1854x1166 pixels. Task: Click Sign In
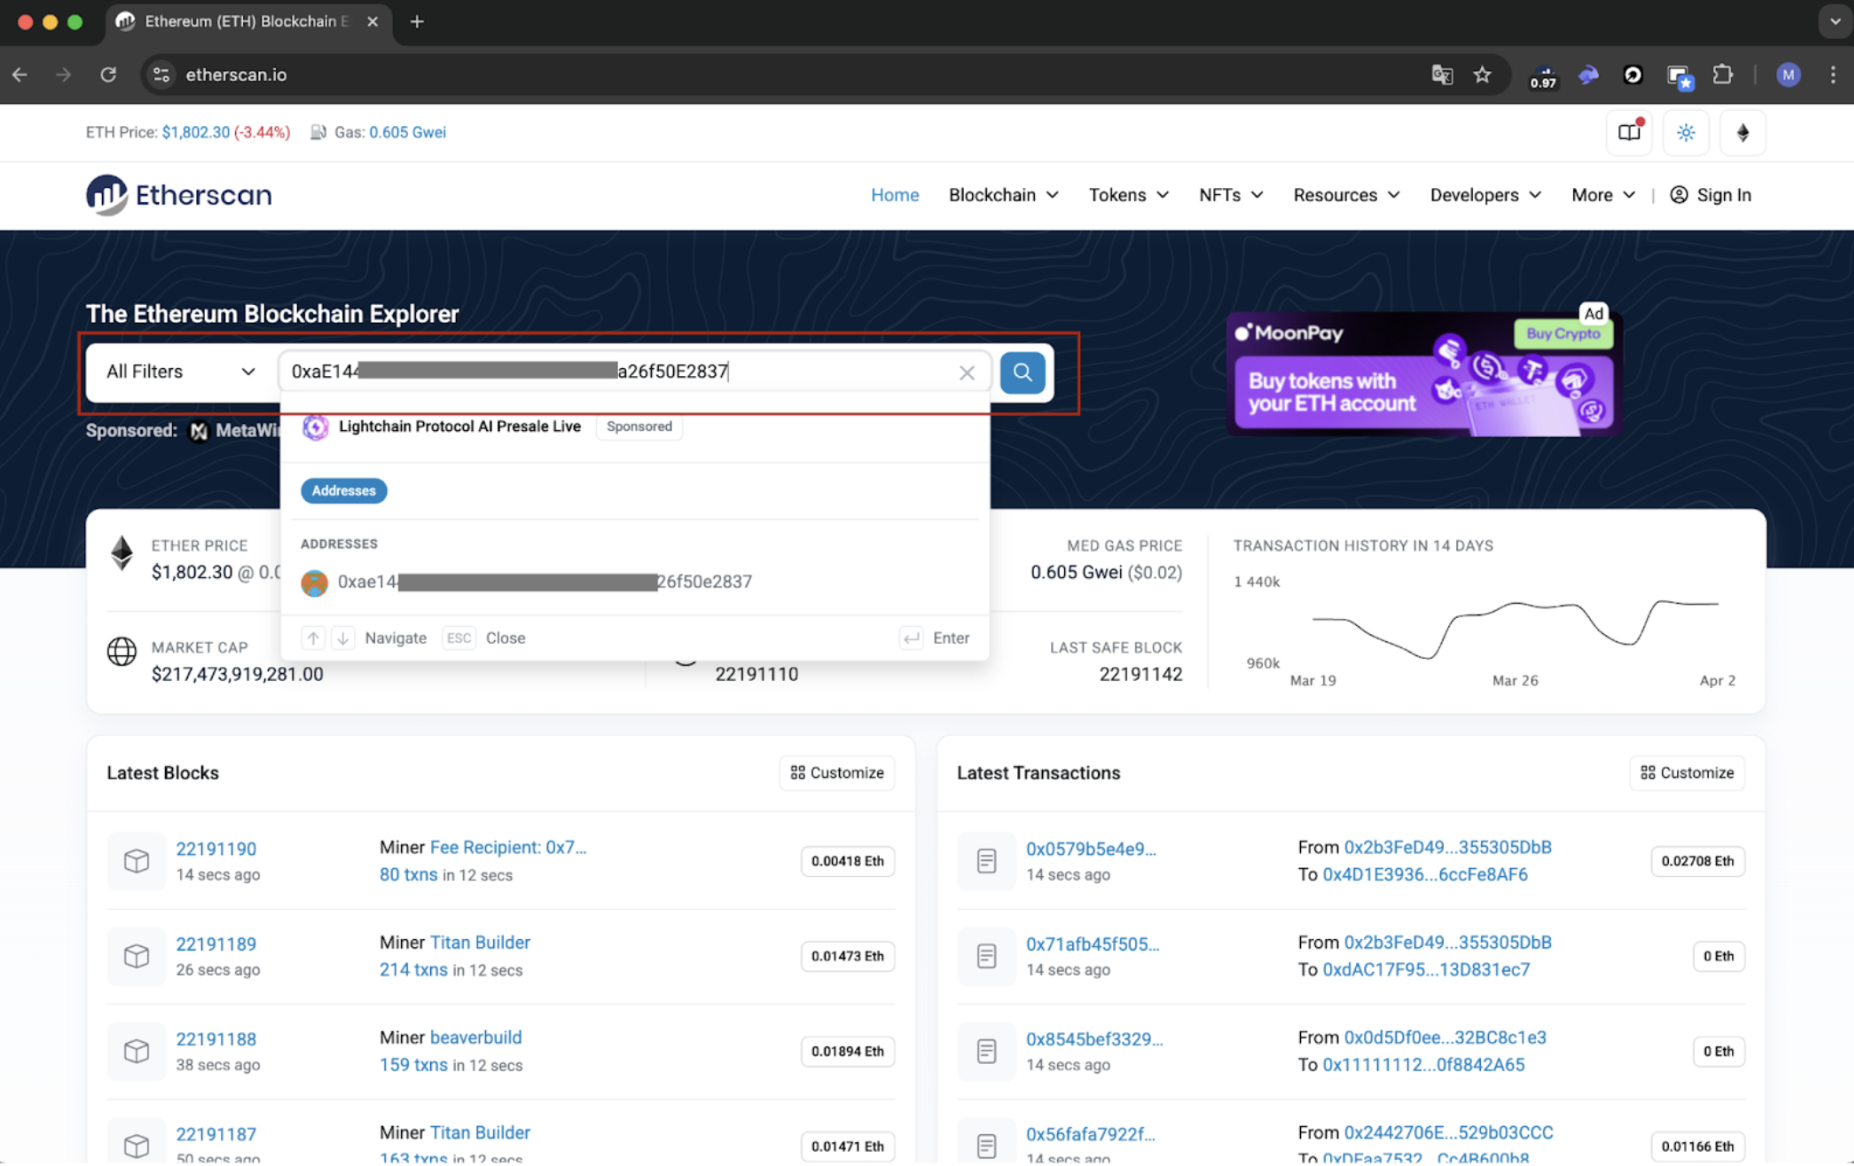click(x=1711, y=195)
